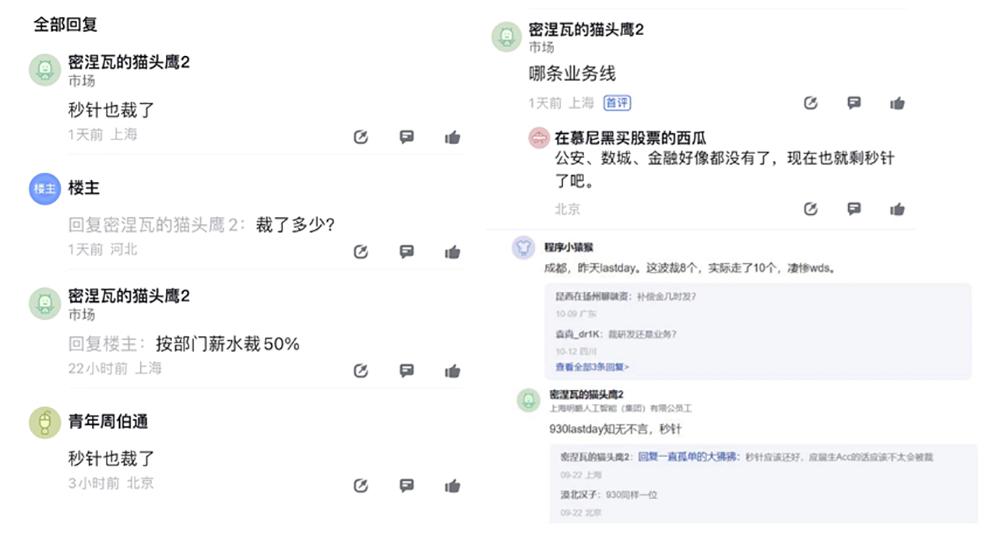Like the "哪条业务线" comment
Viewport: 1000px width, 555px height.
coord(897,103)
